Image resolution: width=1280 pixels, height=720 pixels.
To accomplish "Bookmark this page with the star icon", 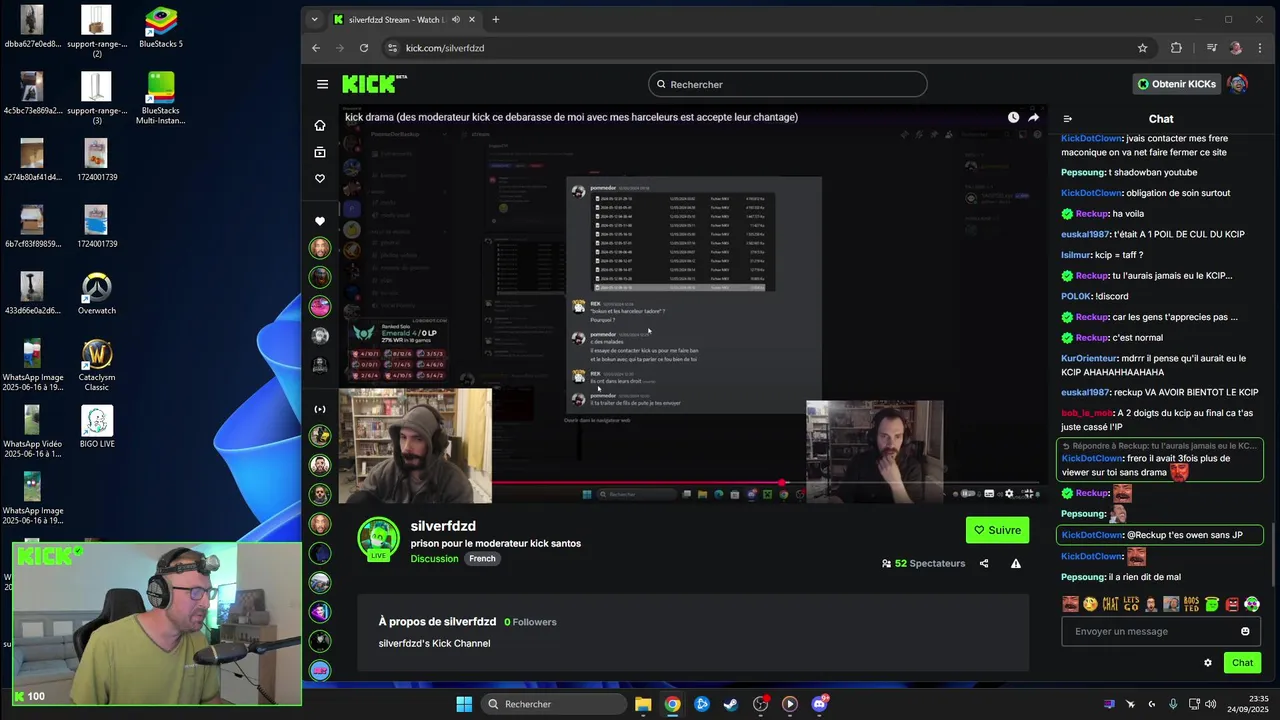I will (1143, 48).
